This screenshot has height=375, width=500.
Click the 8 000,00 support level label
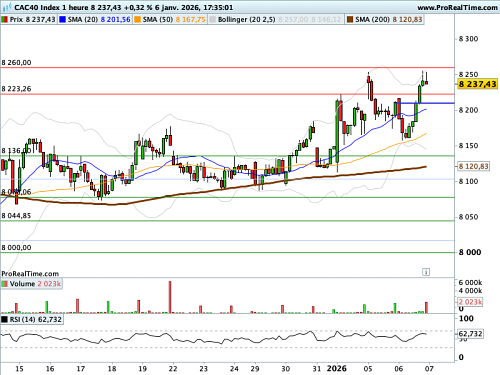pyautogui.click(x=16, y=247)
